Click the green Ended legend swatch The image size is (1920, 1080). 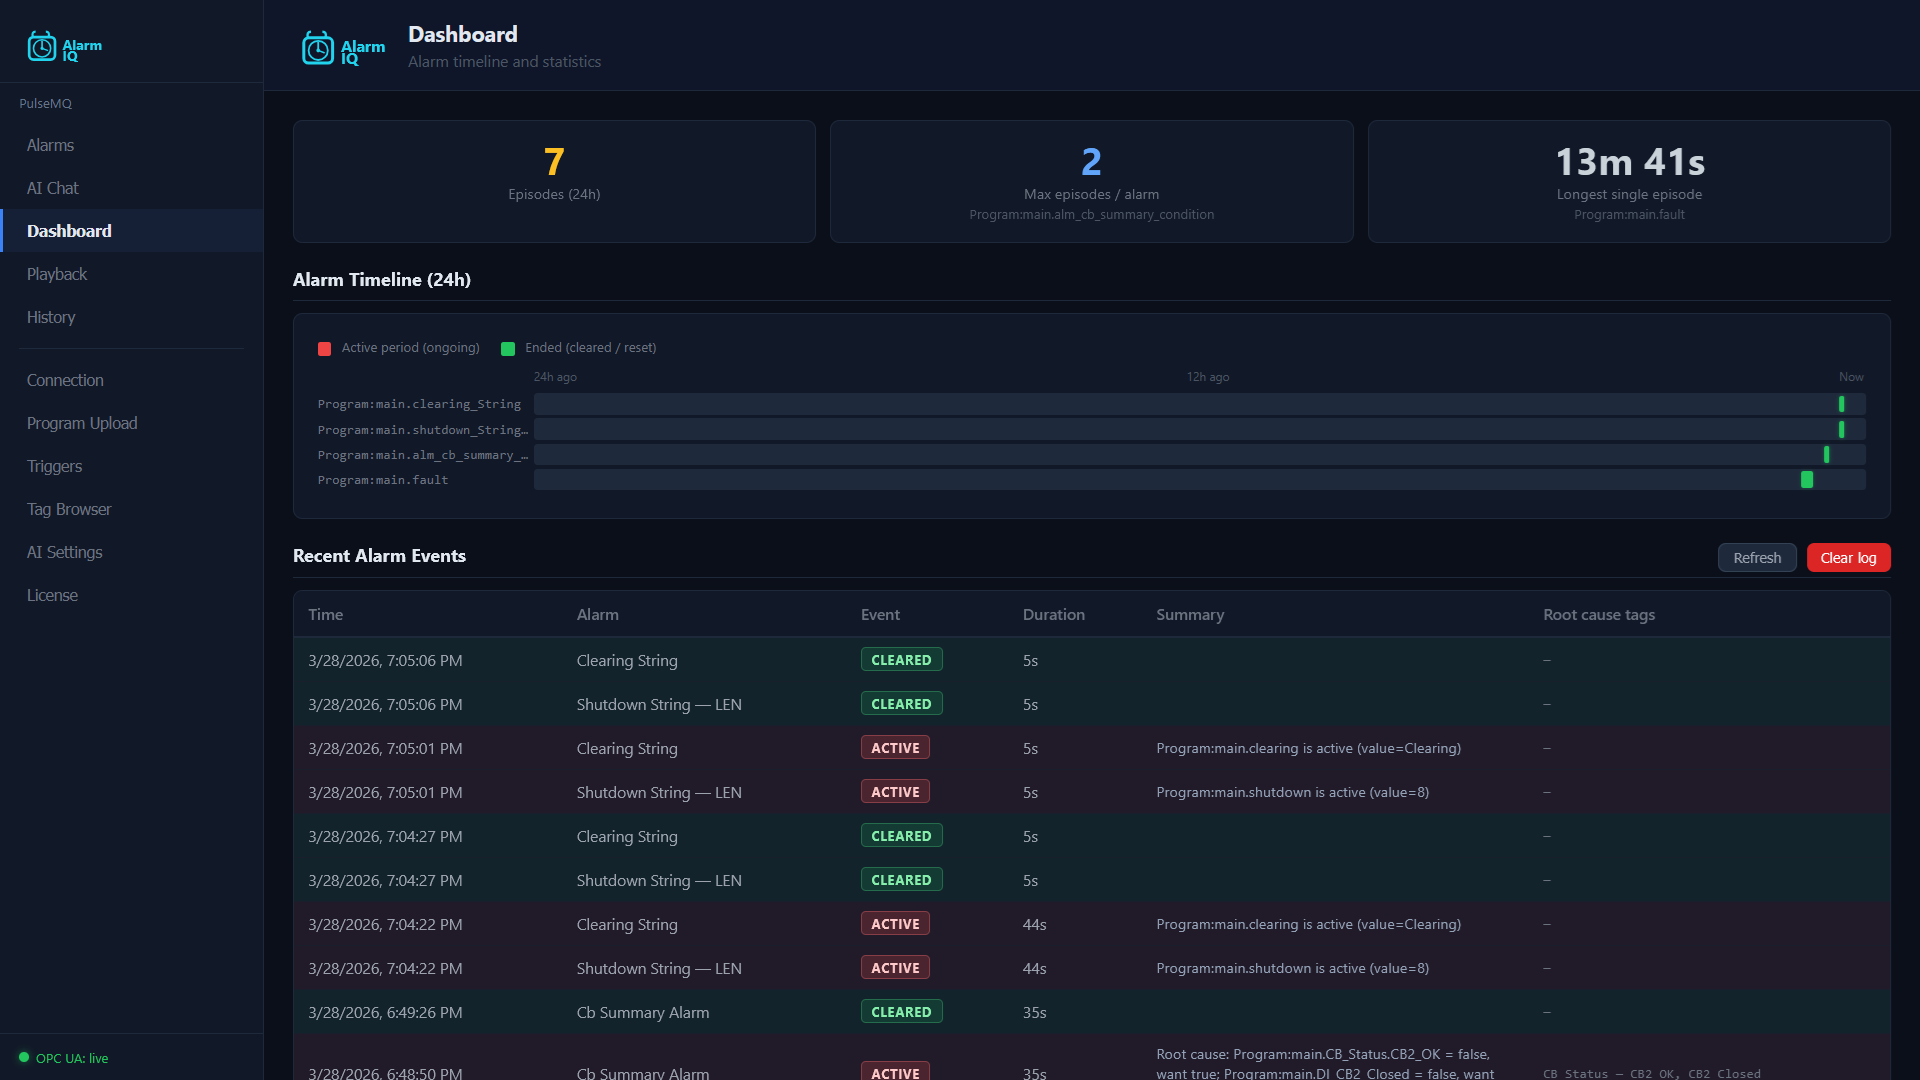point(508,348)
